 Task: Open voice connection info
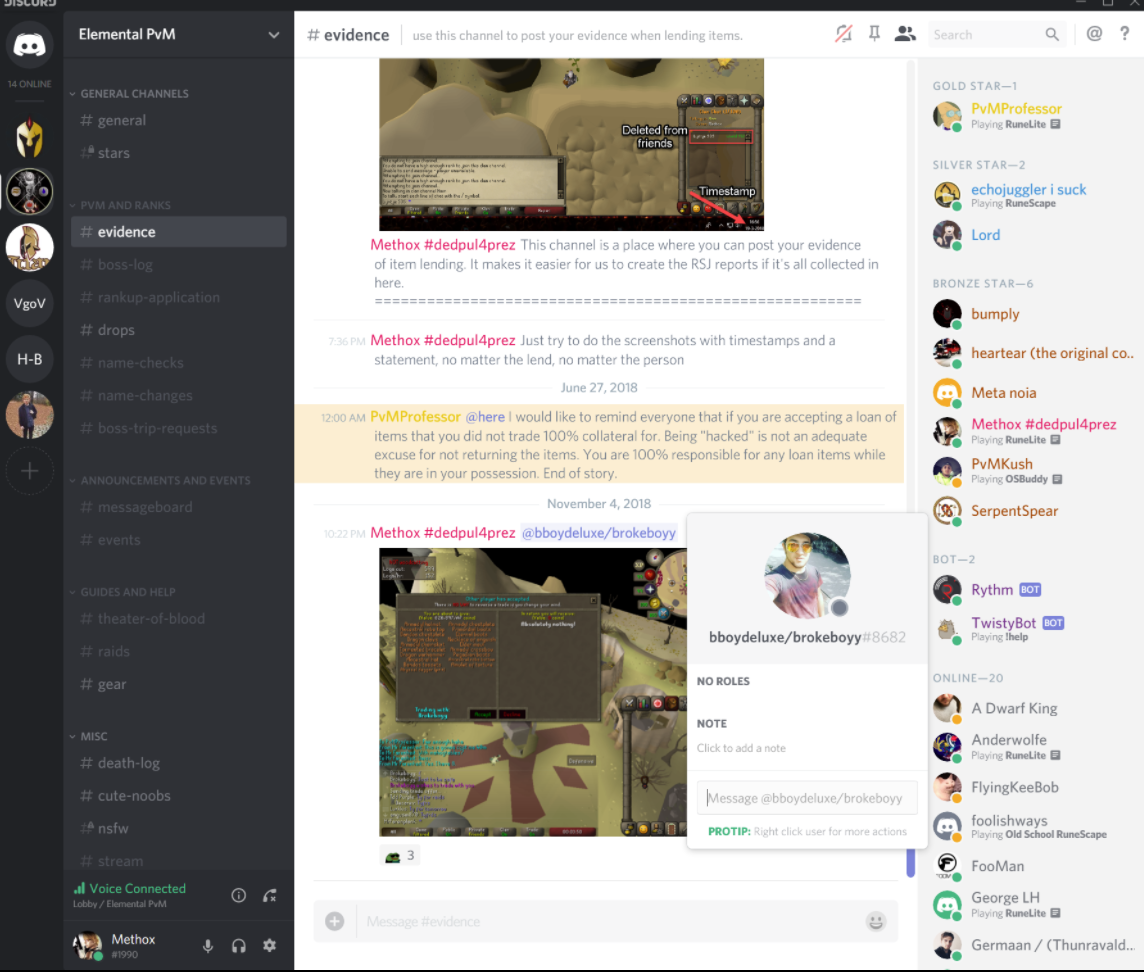239,895
